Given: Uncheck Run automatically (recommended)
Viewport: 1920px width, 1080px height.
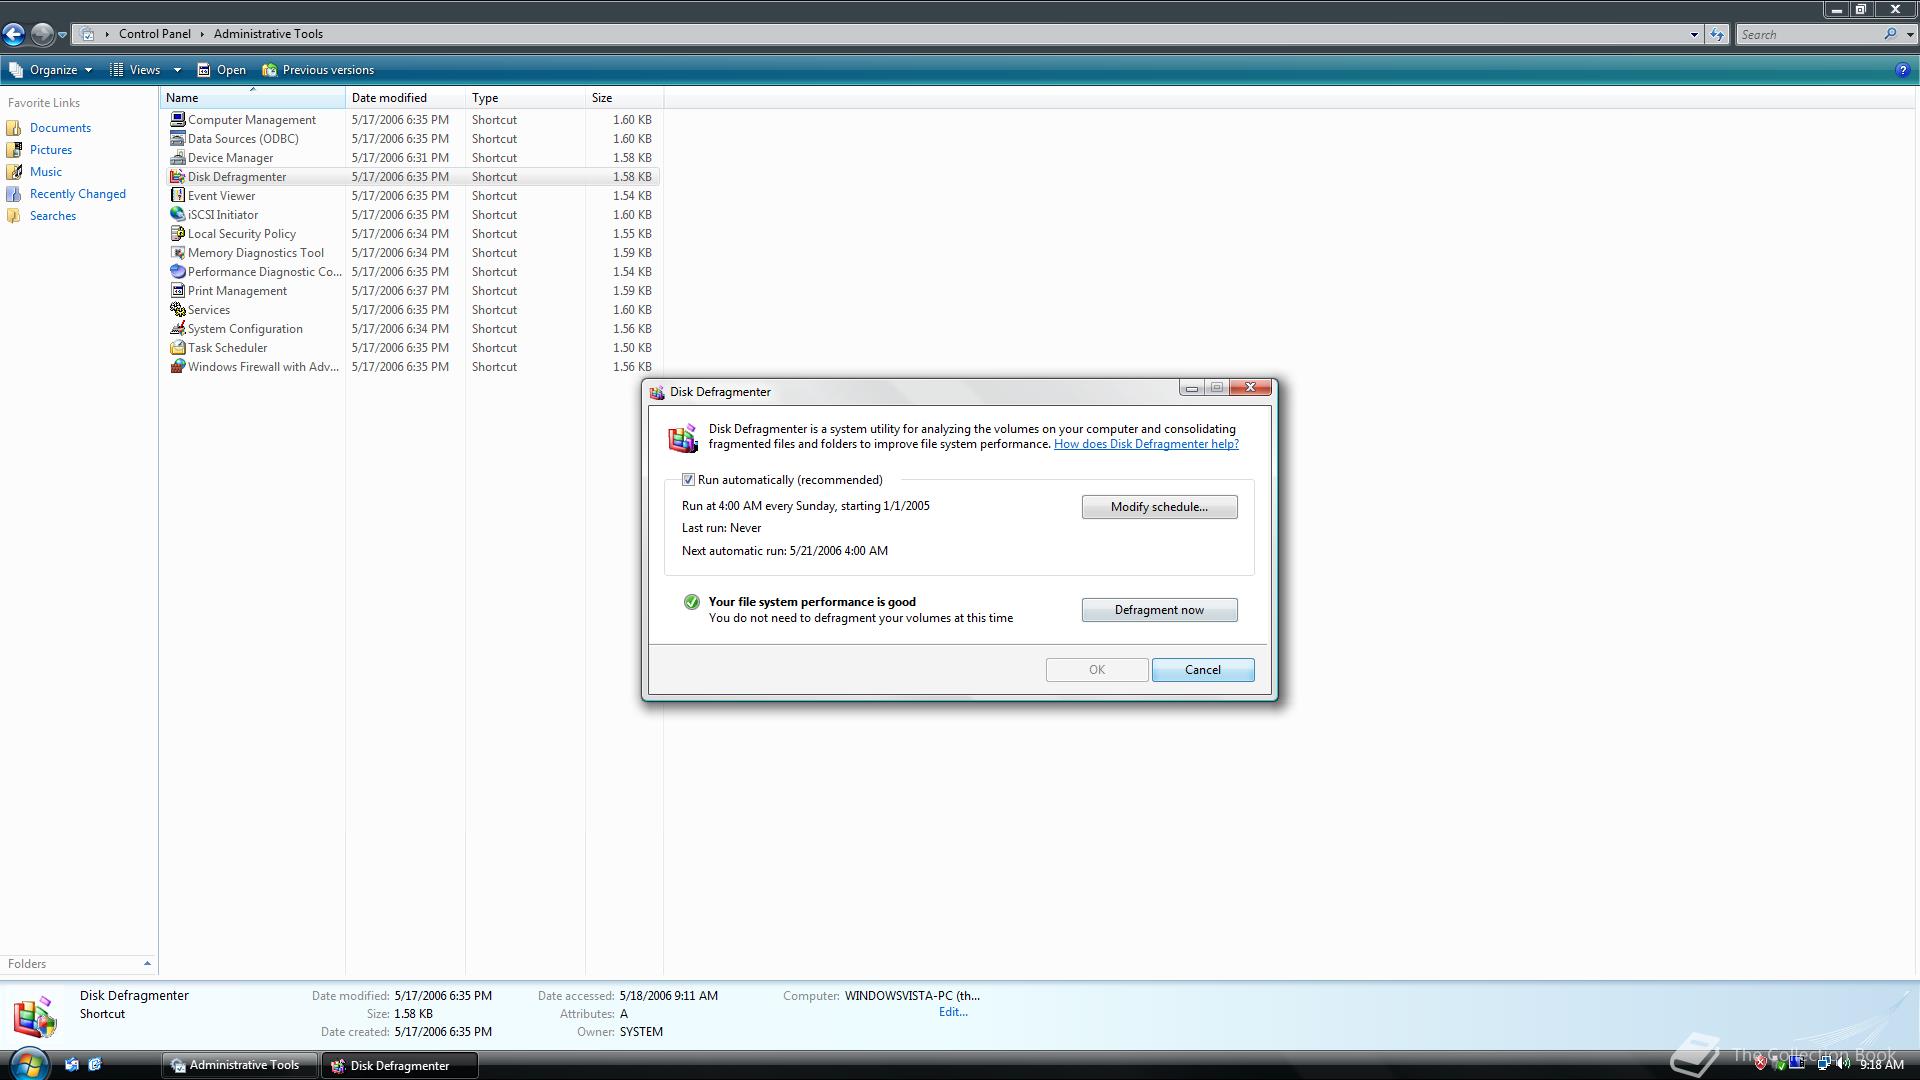Looking at the screenshot, I should pyautogui.click(x=688, y=480).
